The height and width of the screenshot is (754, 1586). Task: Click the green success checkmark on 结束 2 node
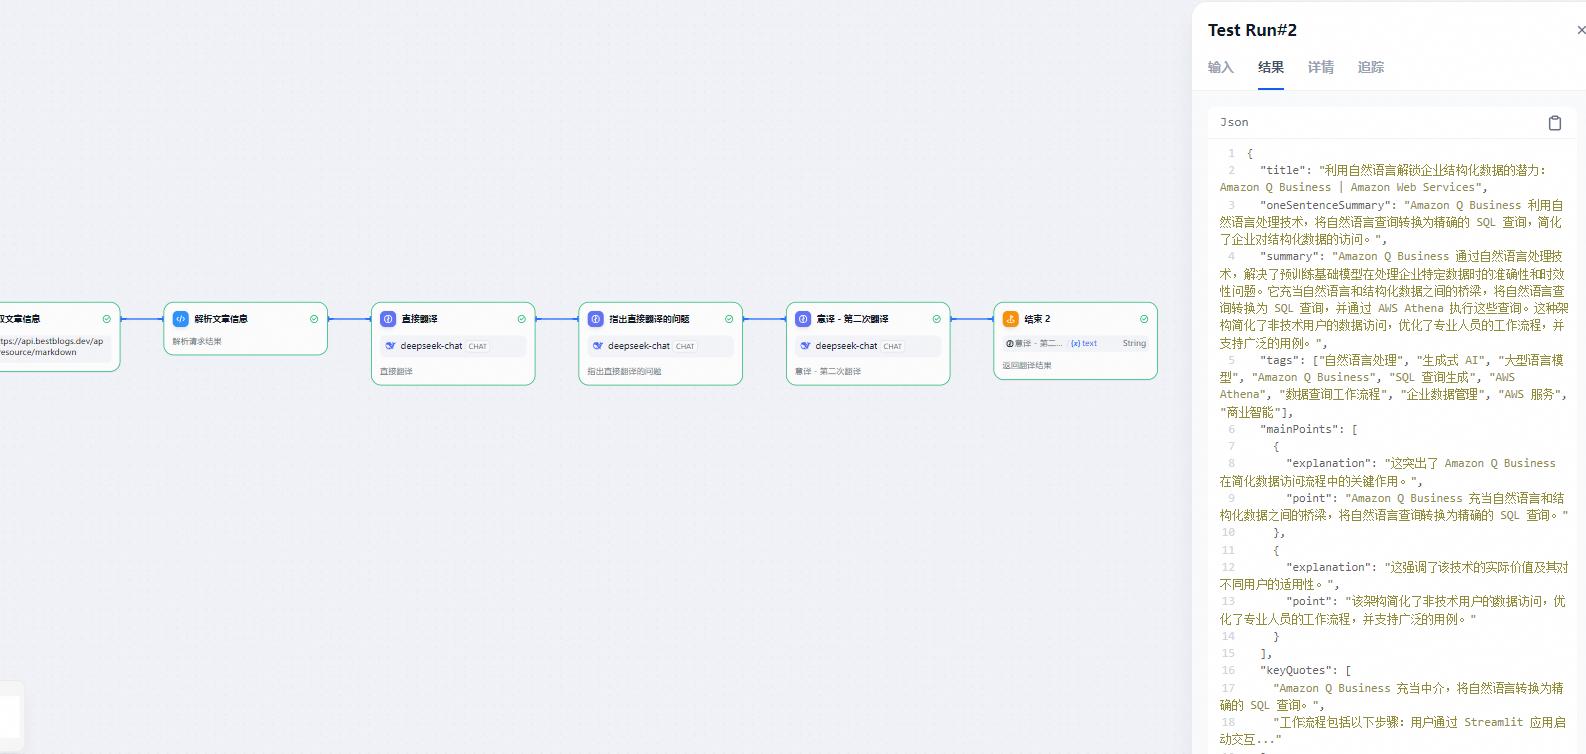(1144, 319)
